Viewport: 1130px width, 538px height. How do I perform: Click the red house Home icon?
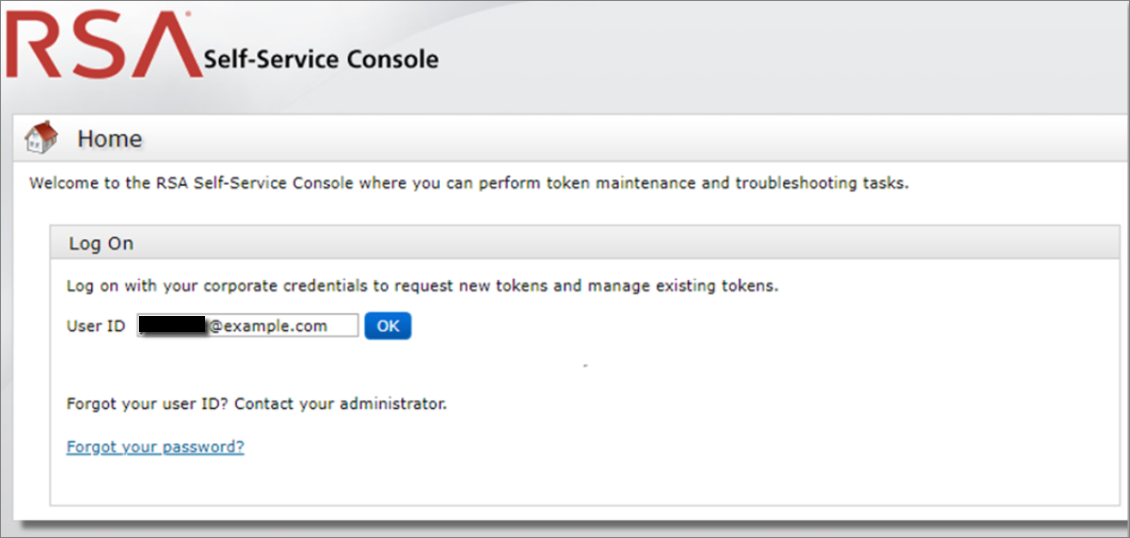click(41, 137)
